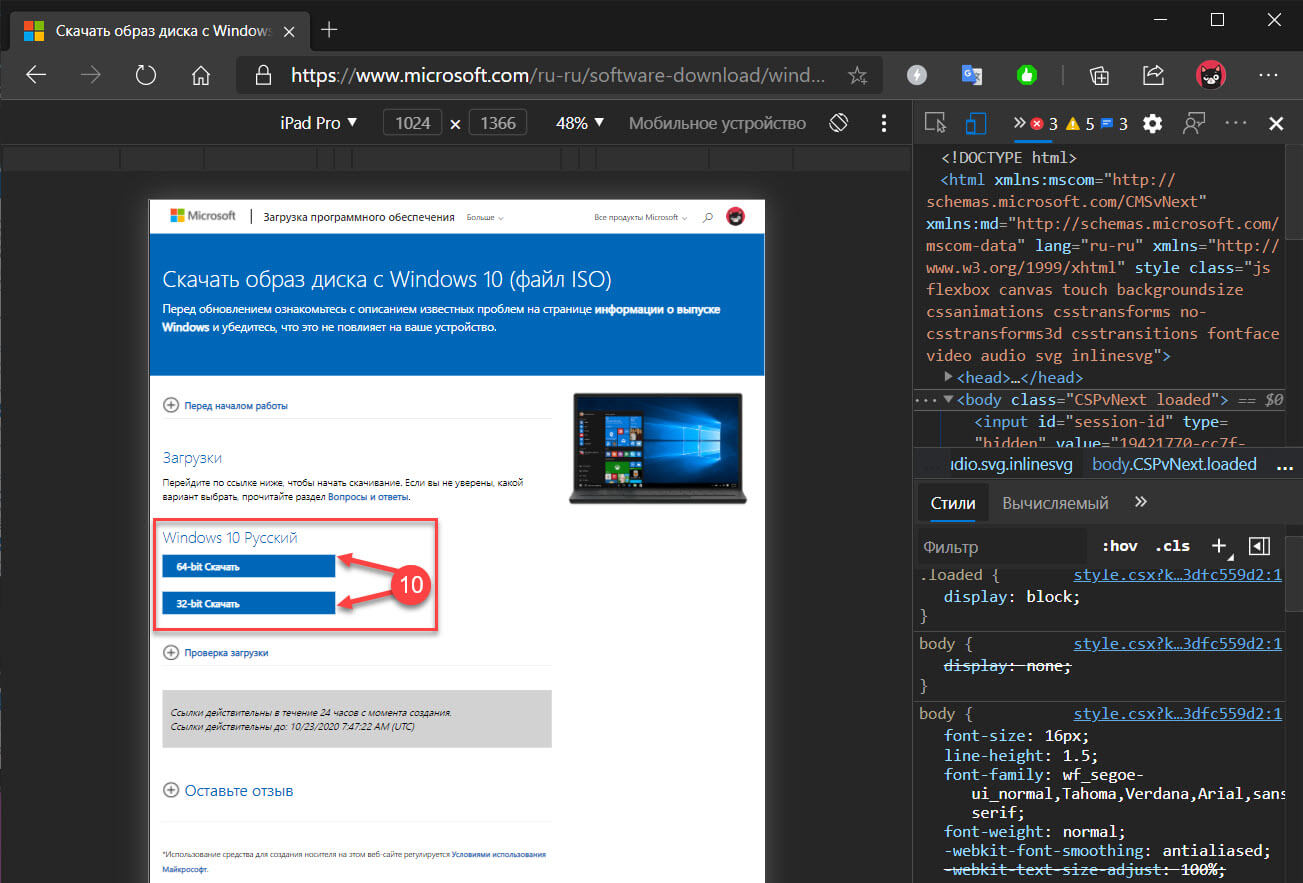Edit the device height field 1366

point(498,123)
